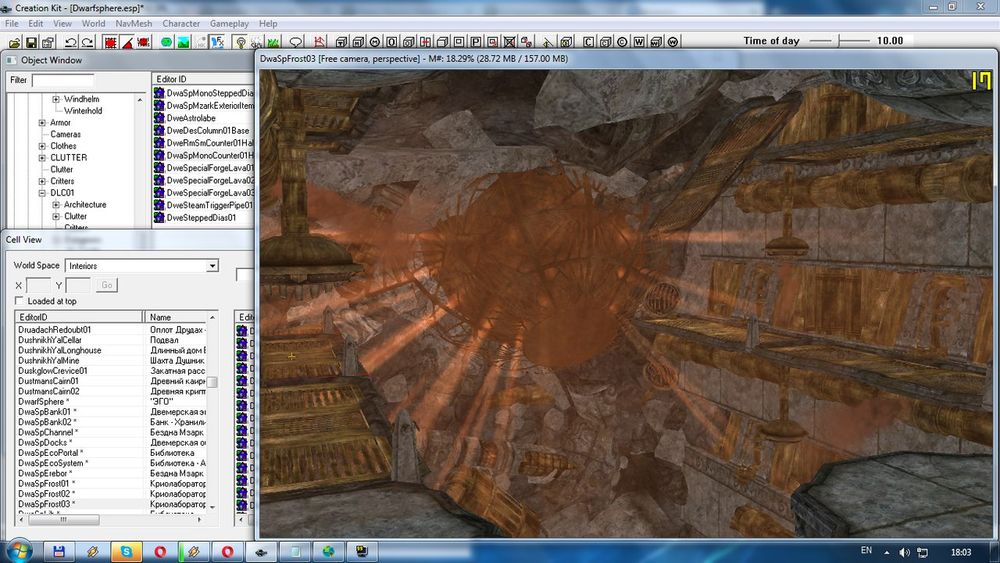Expand the DLC01 Architecture node

click(x=55, y=205)
